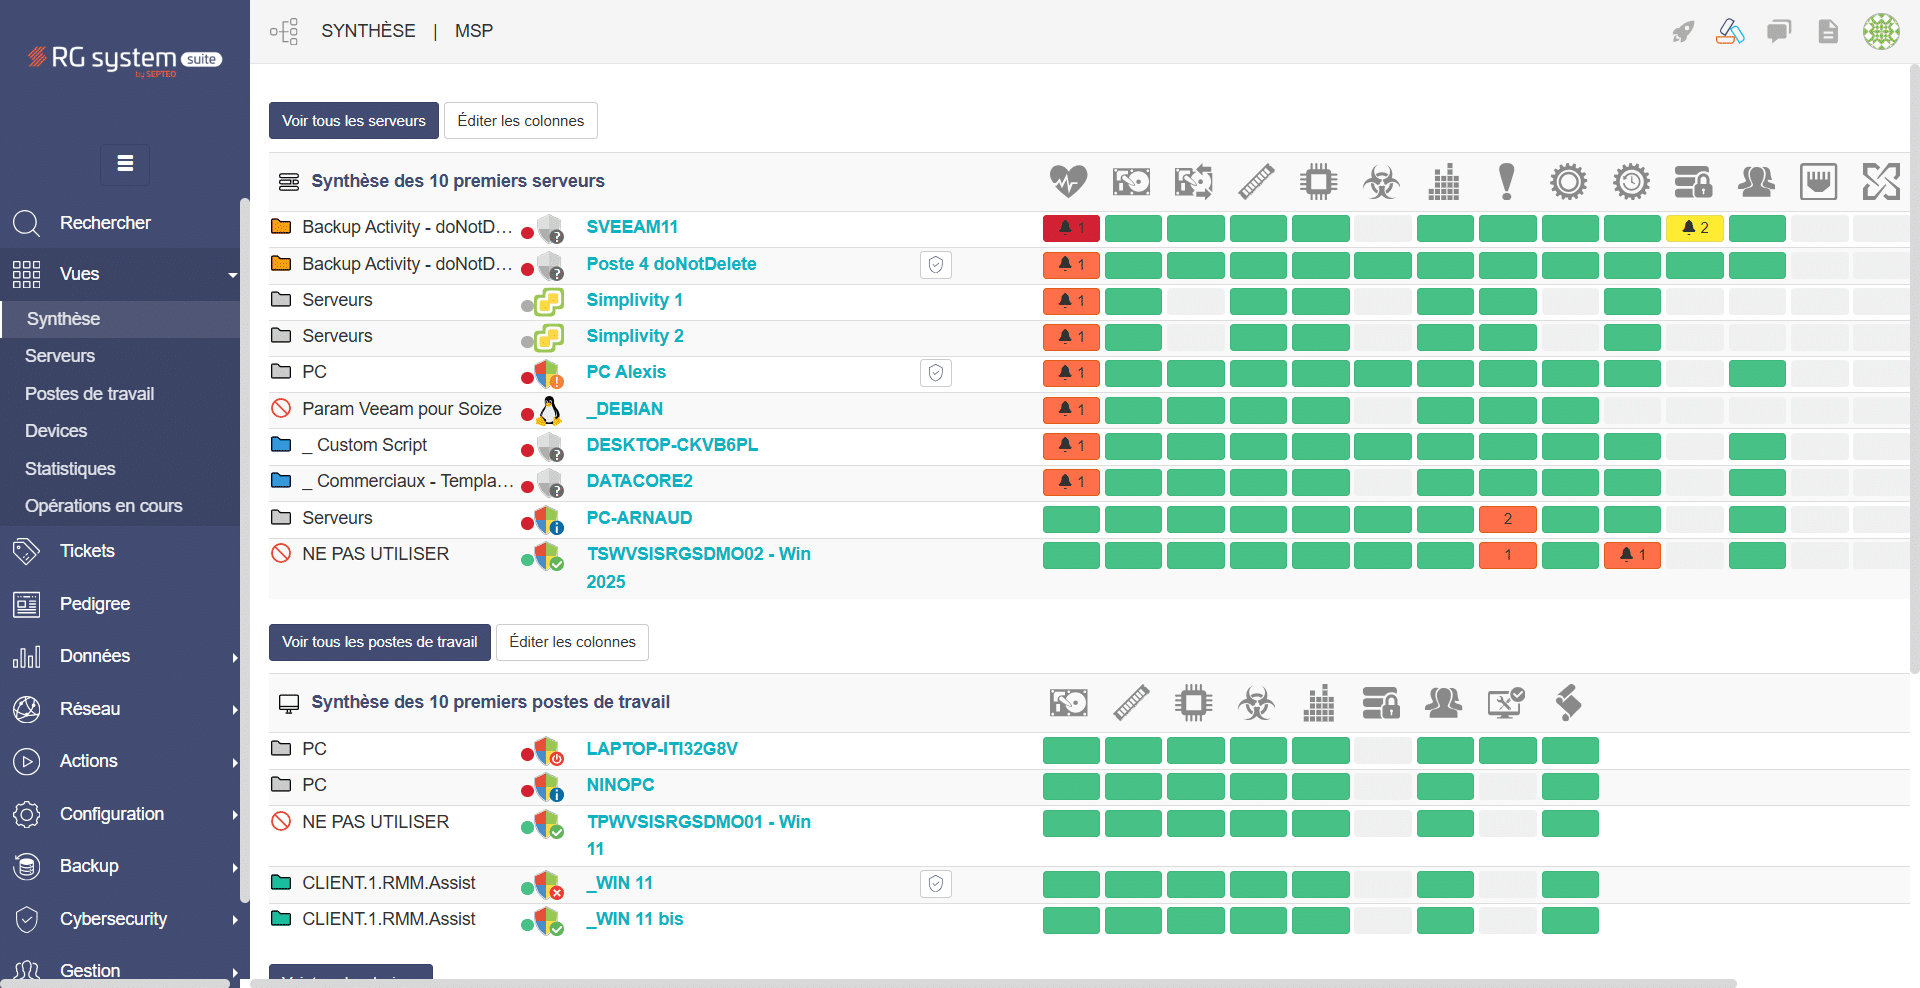Open the SVEEAM11 server link

tap(632, 227)
